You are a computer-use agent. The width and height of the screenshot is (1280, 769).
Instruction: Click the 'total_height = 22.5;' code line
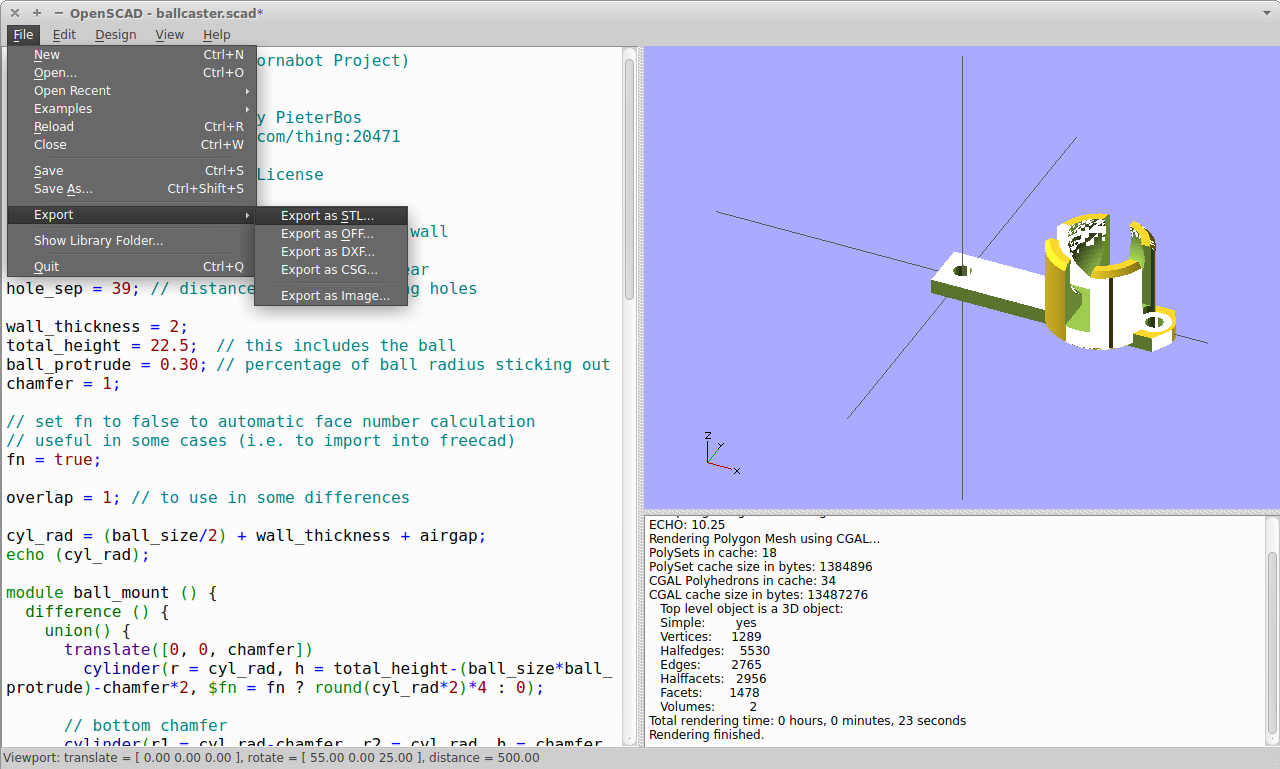(x=231, y=346)
